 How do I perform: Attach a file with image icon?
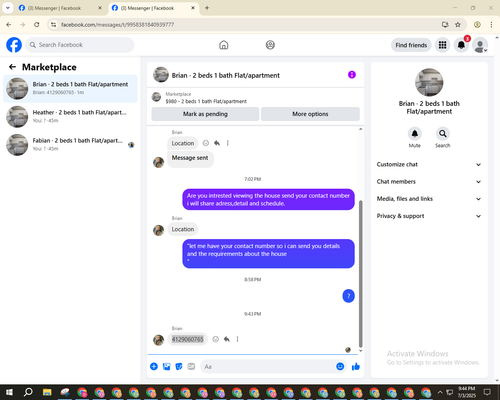[166, 367]
